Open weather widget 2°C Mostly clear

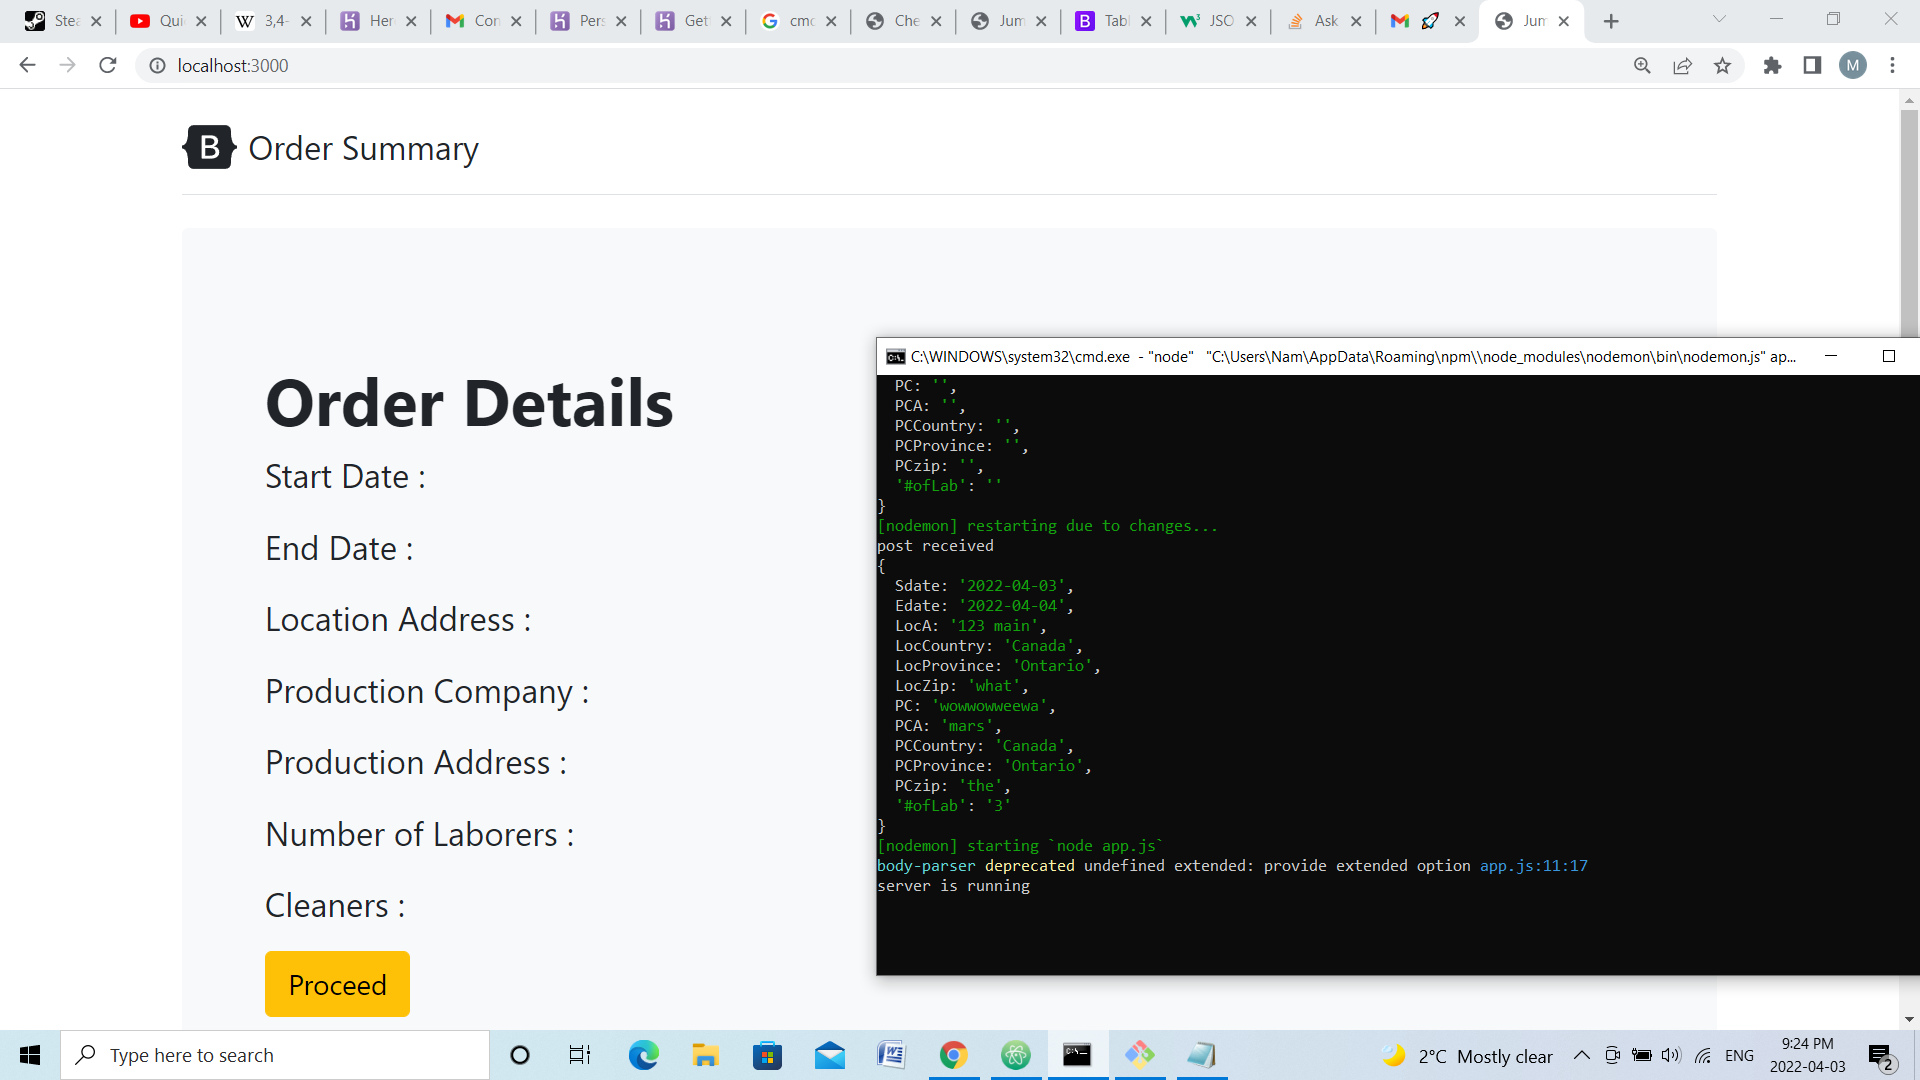tap(1467, 1056)
